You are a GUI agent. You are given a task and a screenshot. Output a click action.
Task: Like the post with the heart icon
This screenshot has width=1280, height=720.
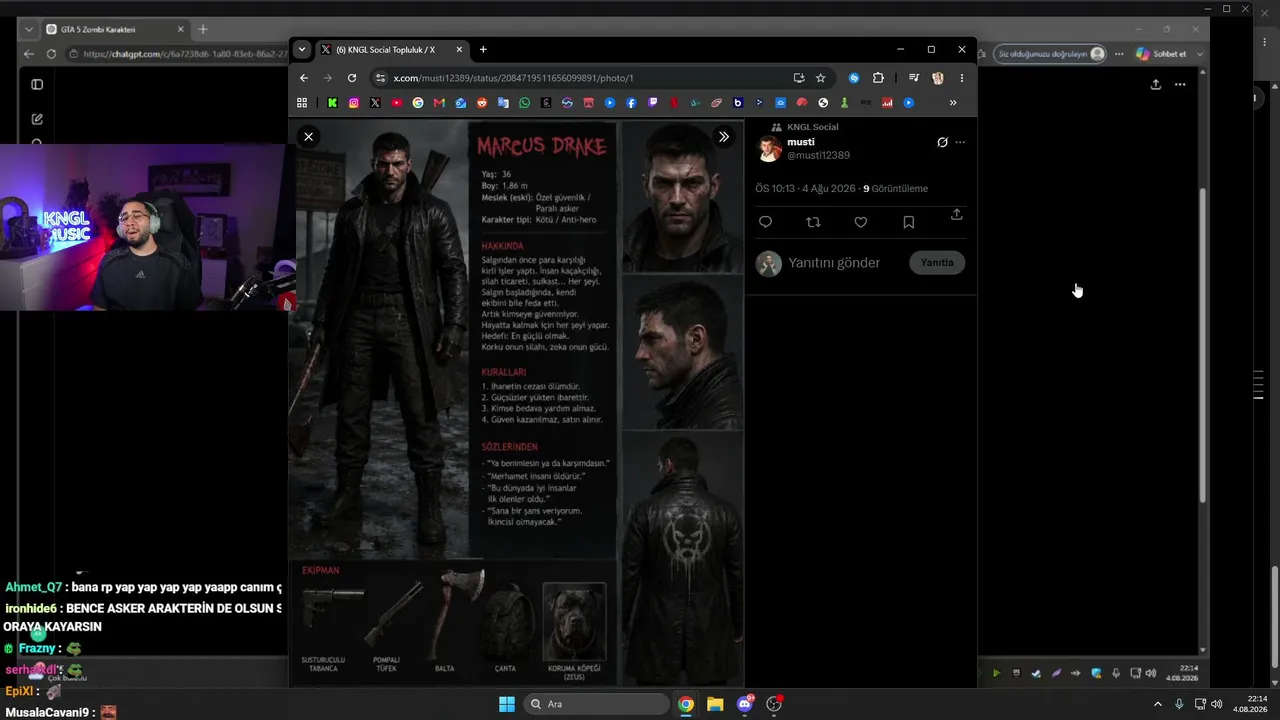click(861, 222)
